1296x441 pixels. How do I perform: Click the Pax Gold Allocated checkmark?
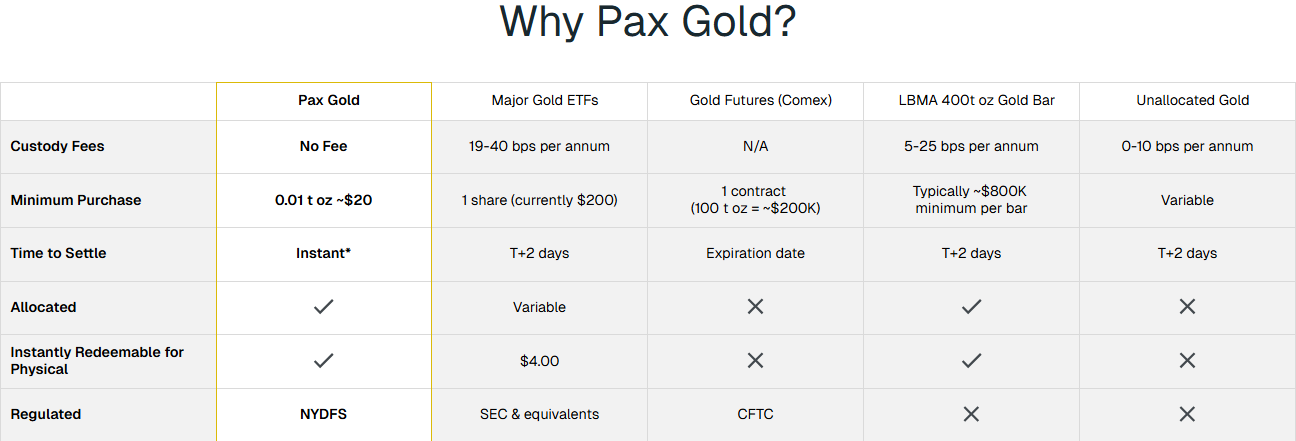point(323,307)
